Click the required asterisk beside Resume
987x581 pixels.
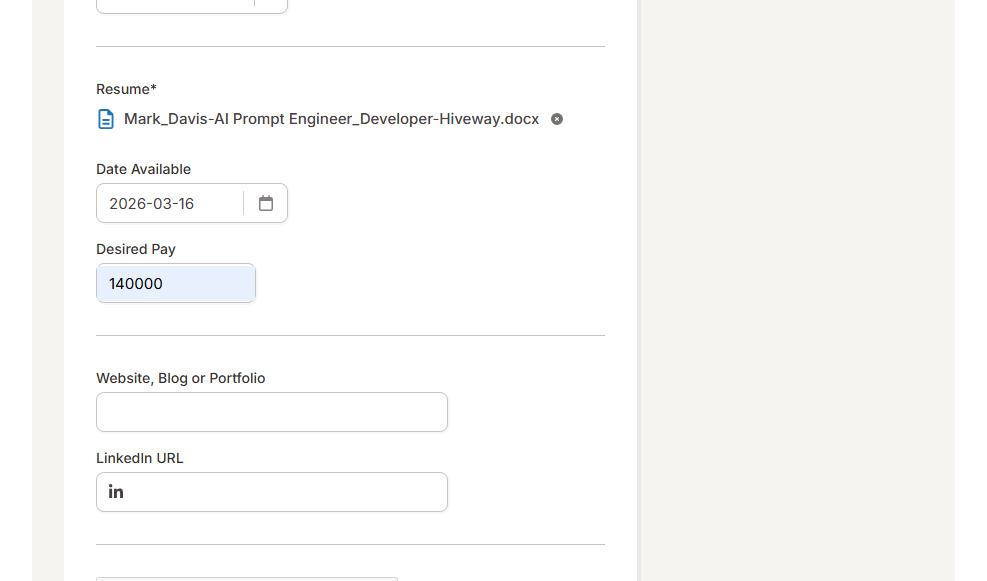153,88
